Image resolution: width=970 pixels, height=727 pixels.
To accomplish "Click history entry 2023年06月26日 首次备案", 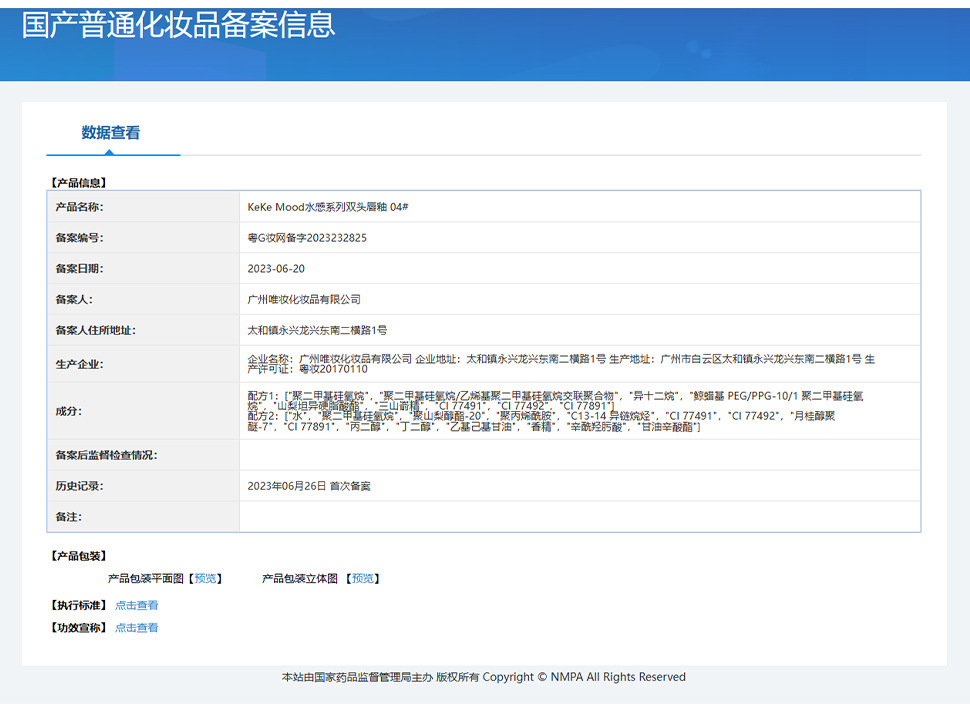I will coord(309,486).
